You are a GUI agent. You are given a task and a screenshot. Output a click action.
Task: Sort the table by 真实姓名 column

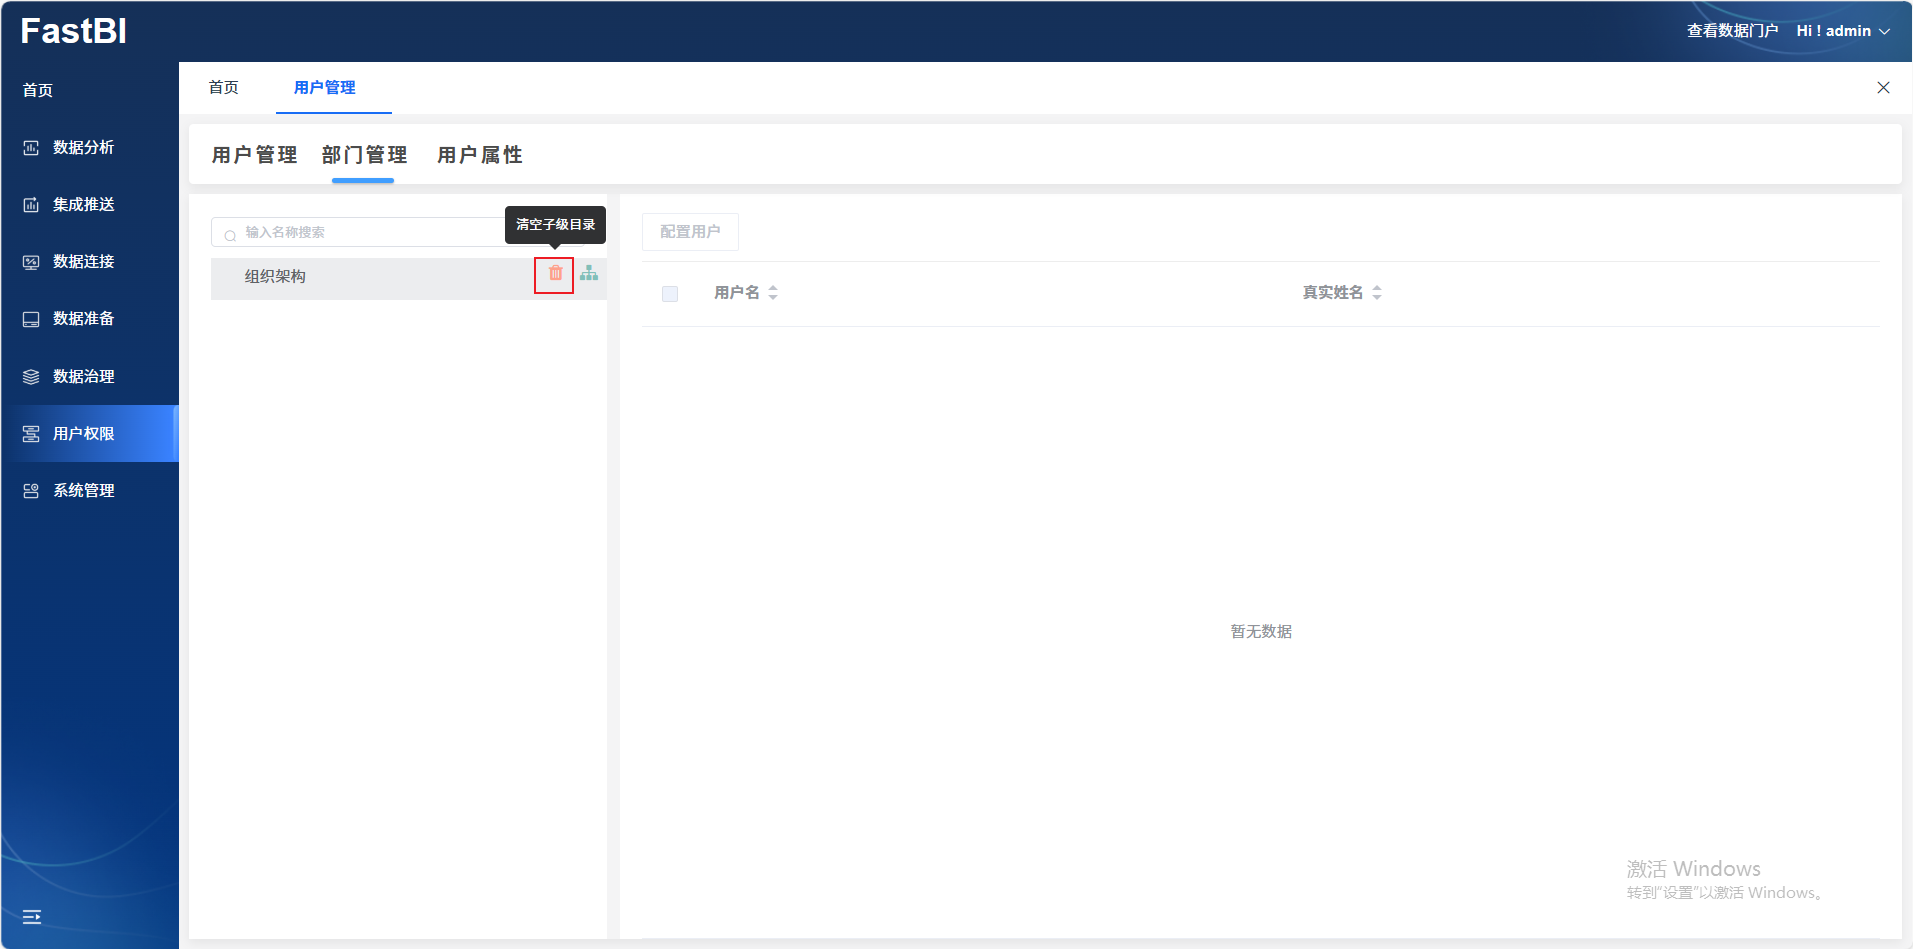pyautogui.click(x=1377, y=293)
